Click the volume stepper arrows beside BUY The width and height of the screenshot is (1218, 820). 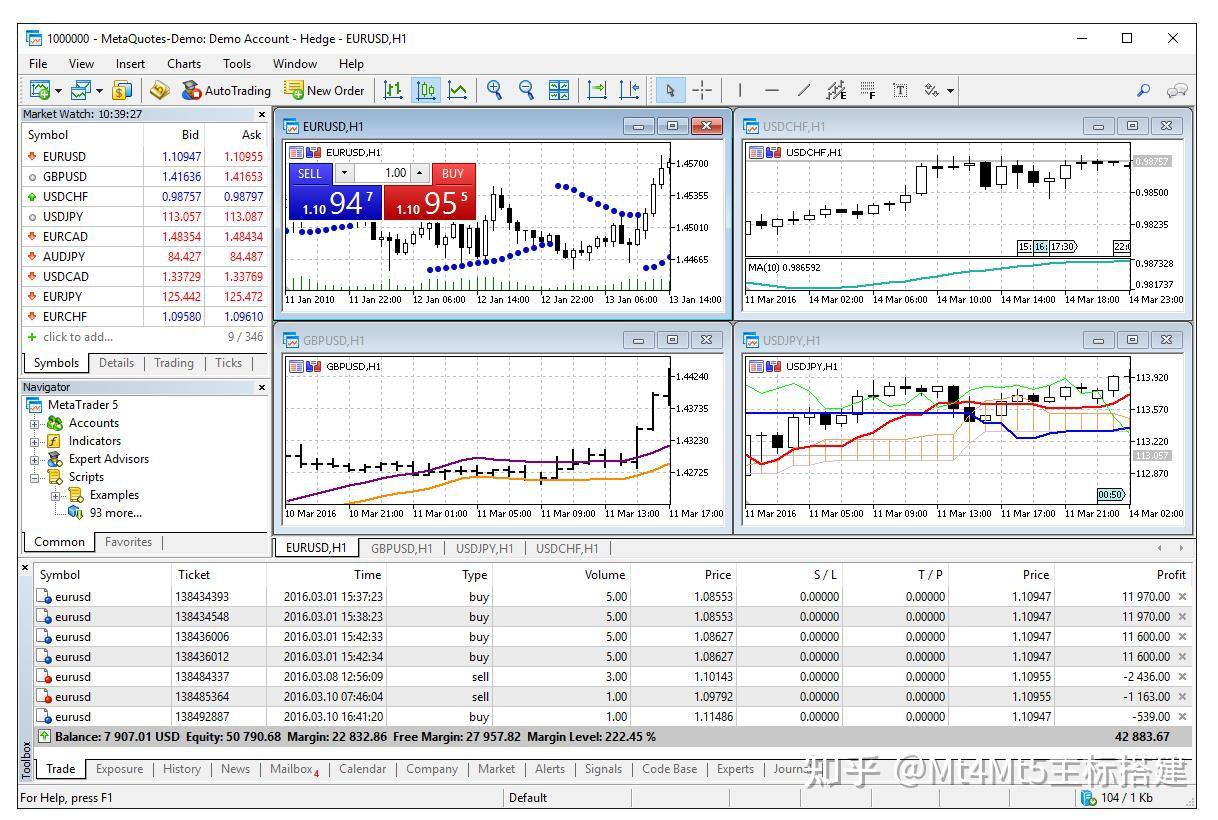(x=420, y=173)
